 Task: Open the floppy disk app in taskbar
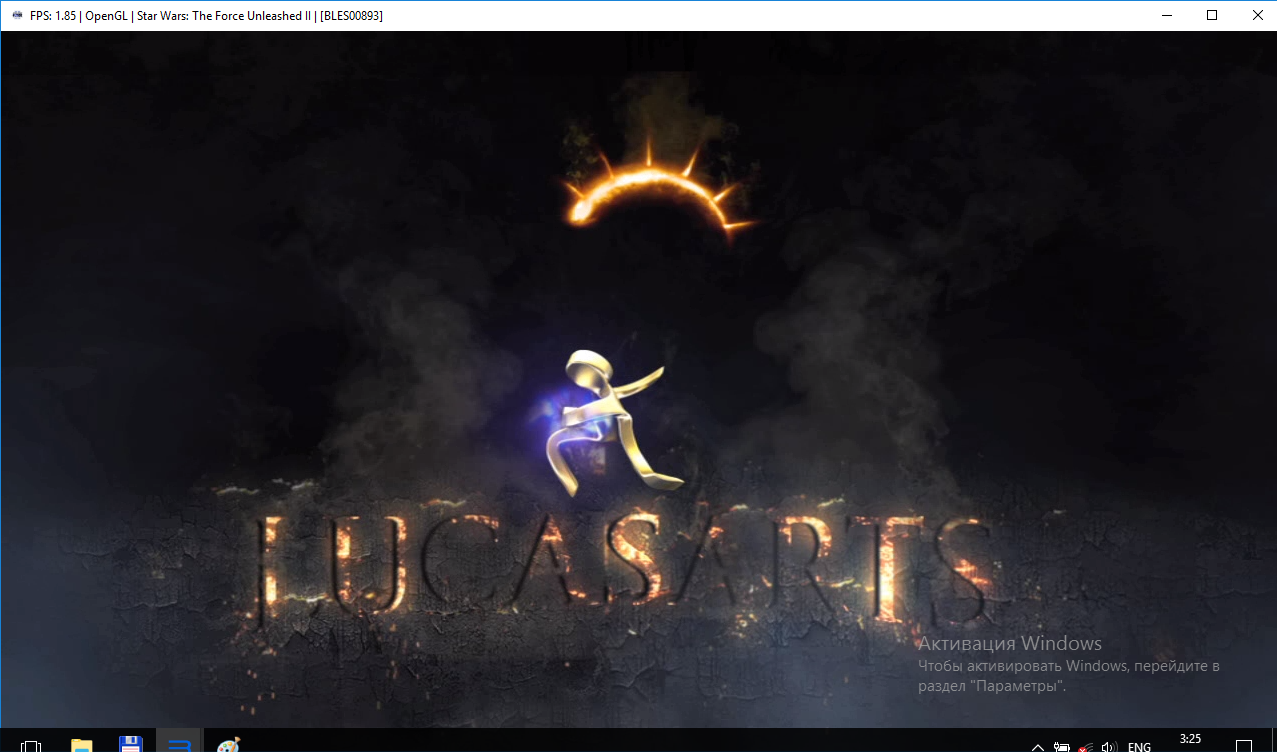pyautogui.click(x=130, y=745)
